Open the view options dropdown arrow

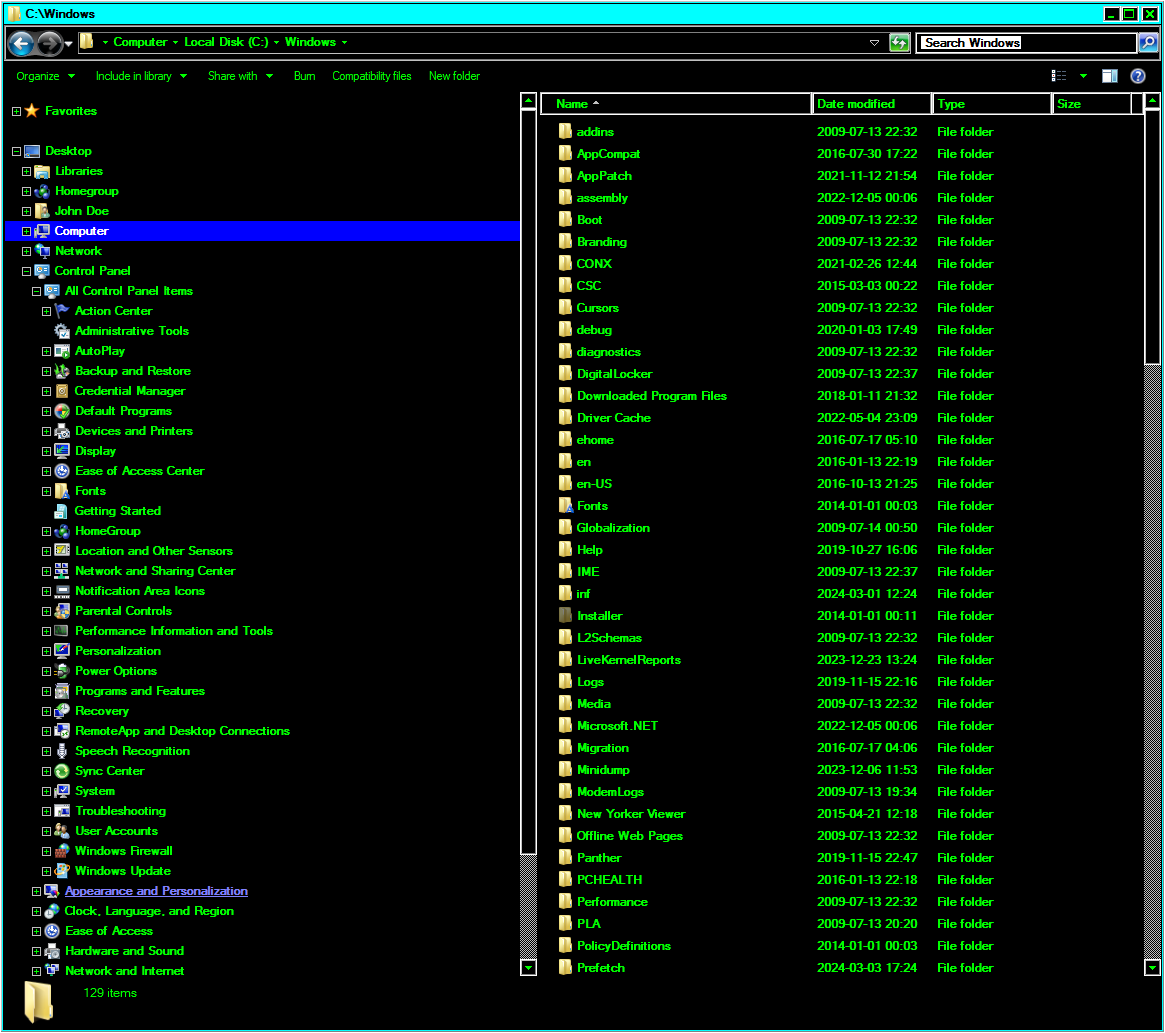[1083, 76]
